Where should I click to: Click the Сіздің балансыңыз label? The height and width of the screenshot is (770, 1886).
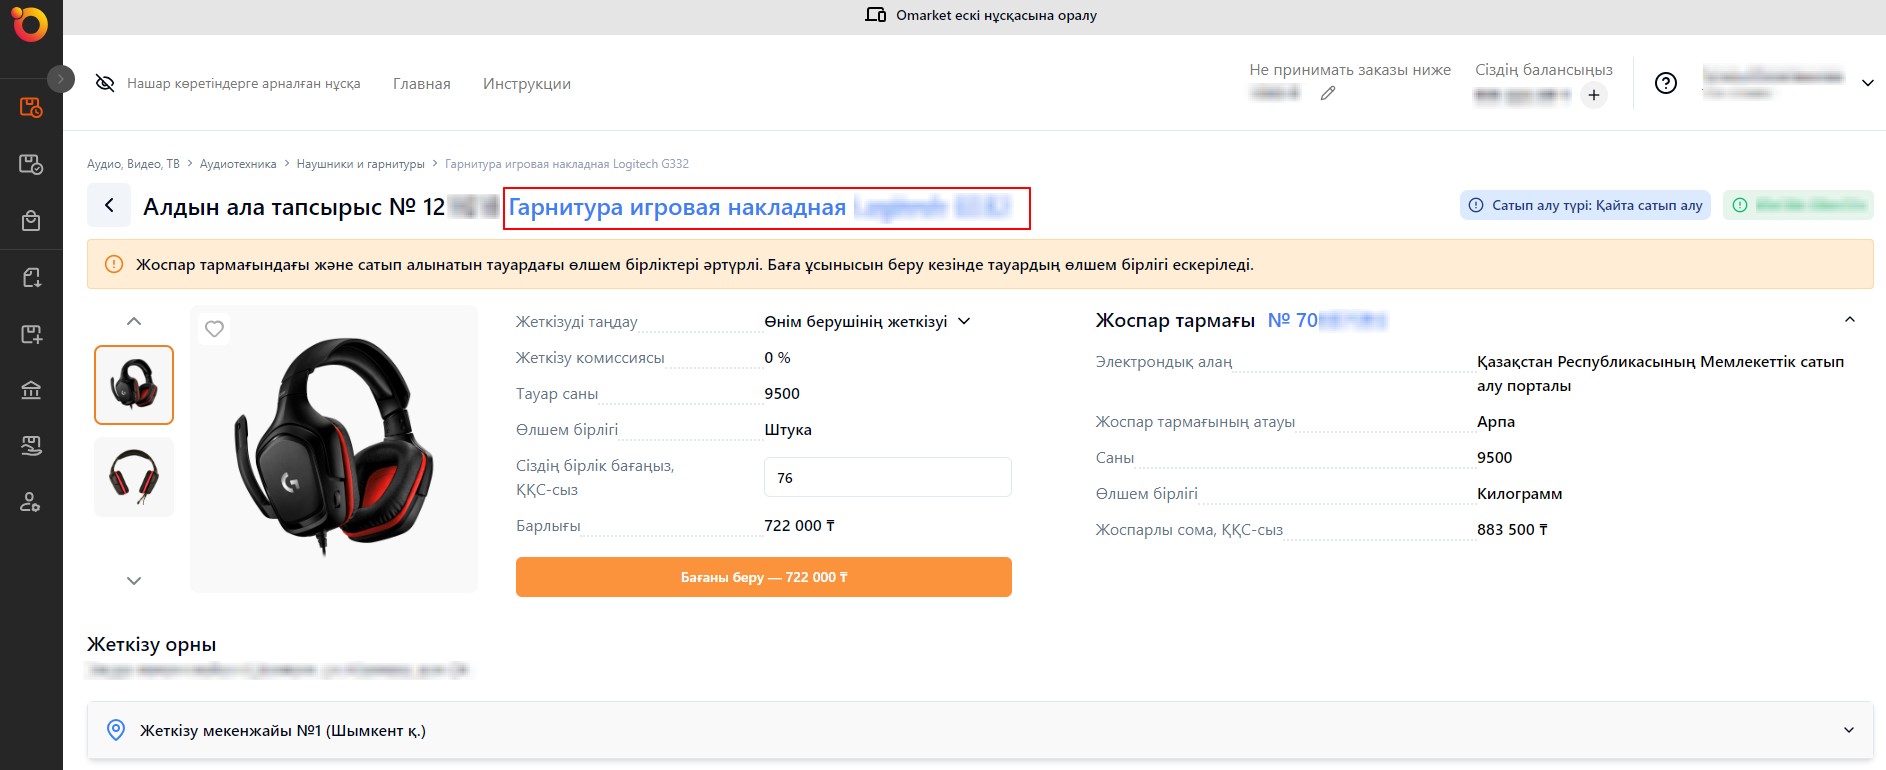point(1544,69)
